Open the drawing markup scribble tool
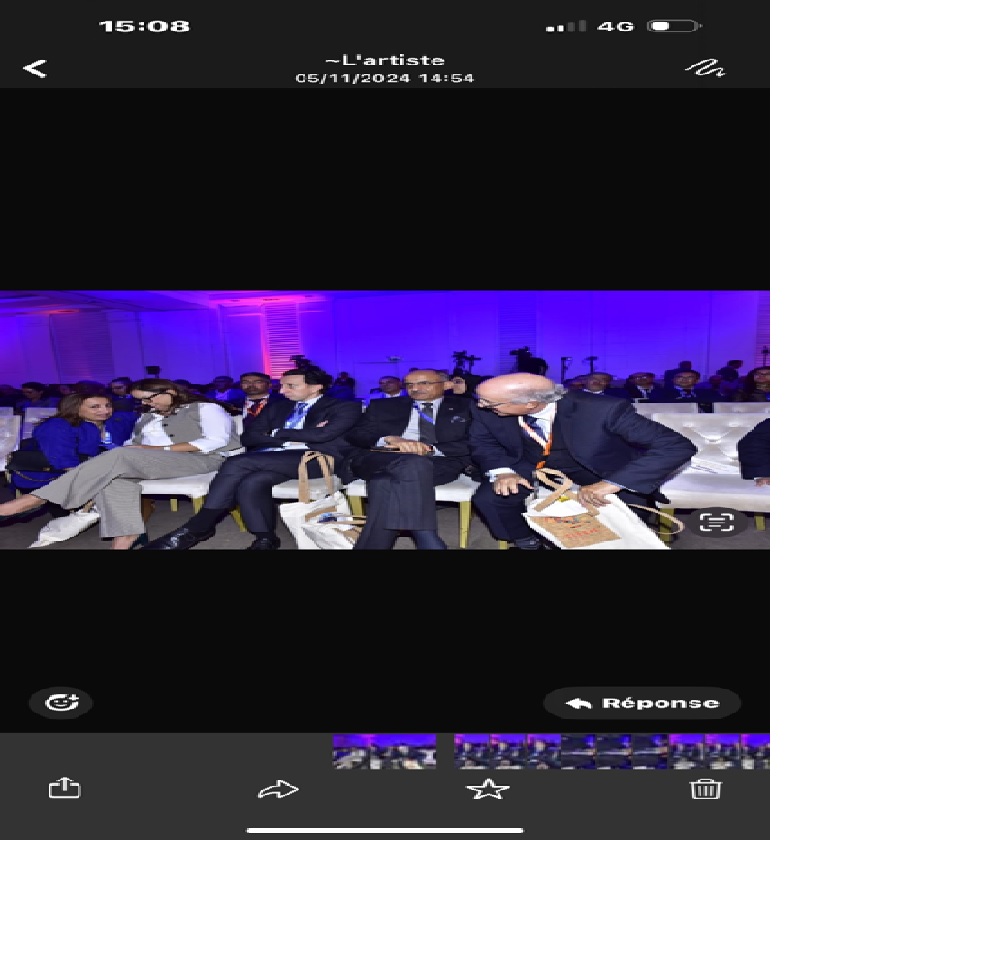This screenshot has width=989, height=978. (x=704, y=68)
